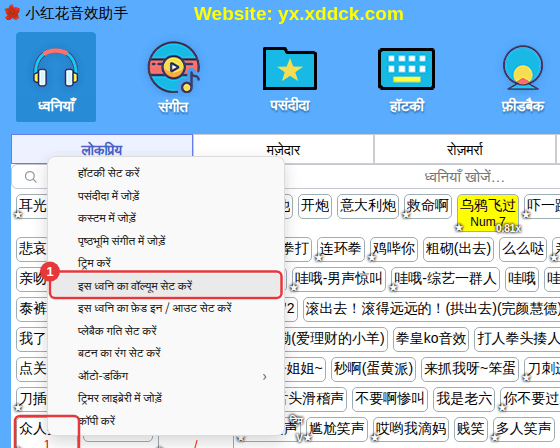Click the star on 连环拳 button
The height and width of the screenshot is (448, 560).
pyautogui.click(x=319, y=257)
